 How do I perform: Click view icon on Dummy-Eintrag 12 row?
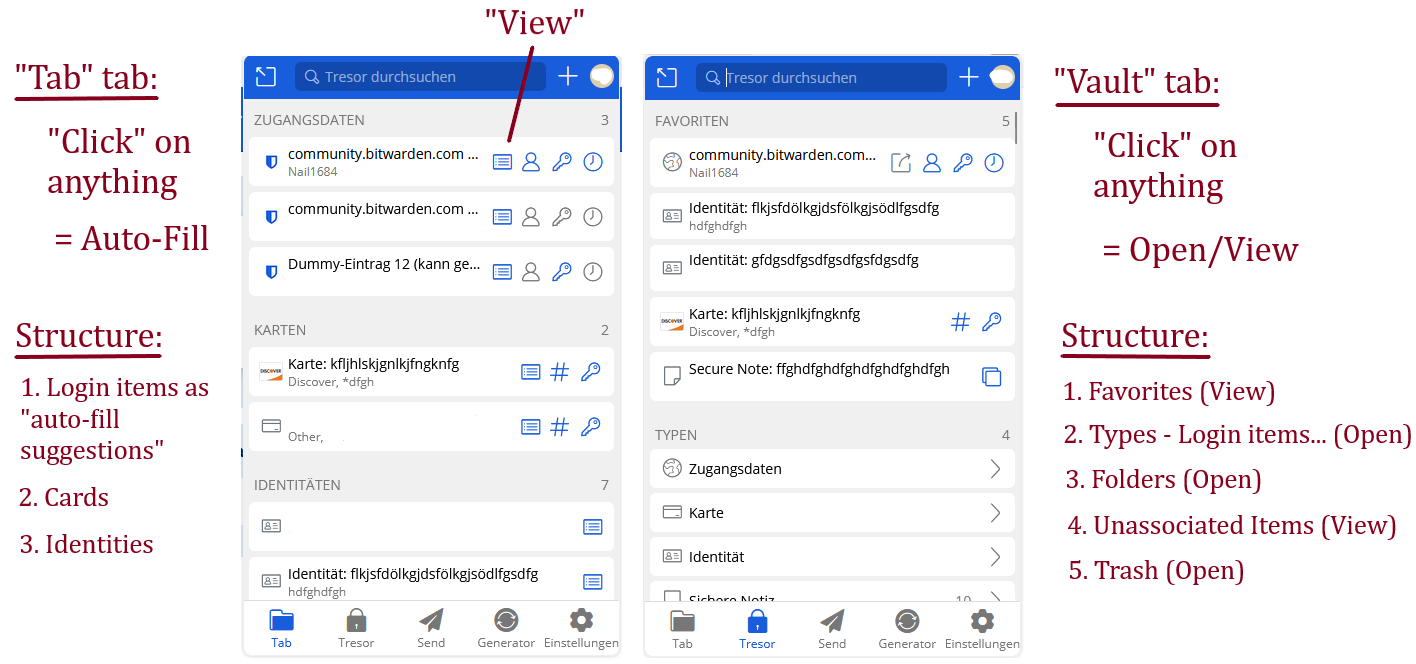[502, 271]
